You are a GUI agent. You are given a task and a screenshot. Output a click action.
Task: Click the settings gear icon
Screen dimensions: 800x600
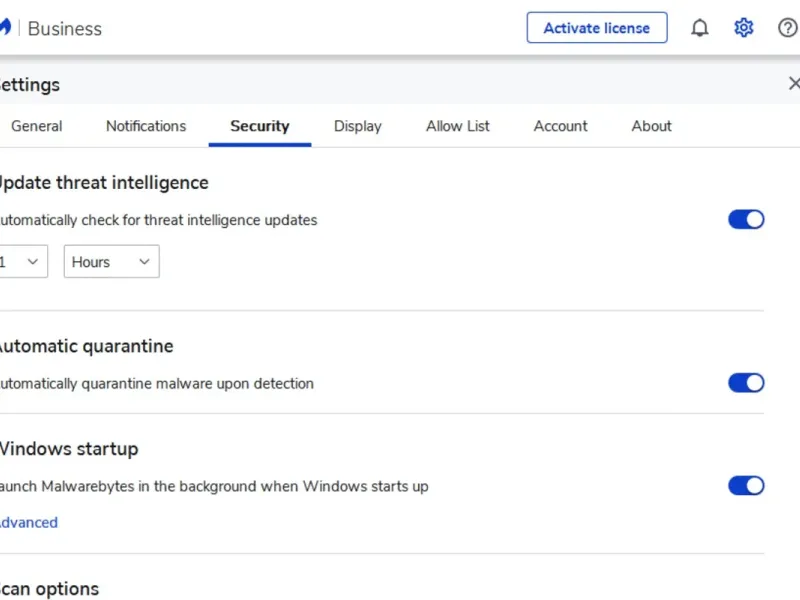744,28
